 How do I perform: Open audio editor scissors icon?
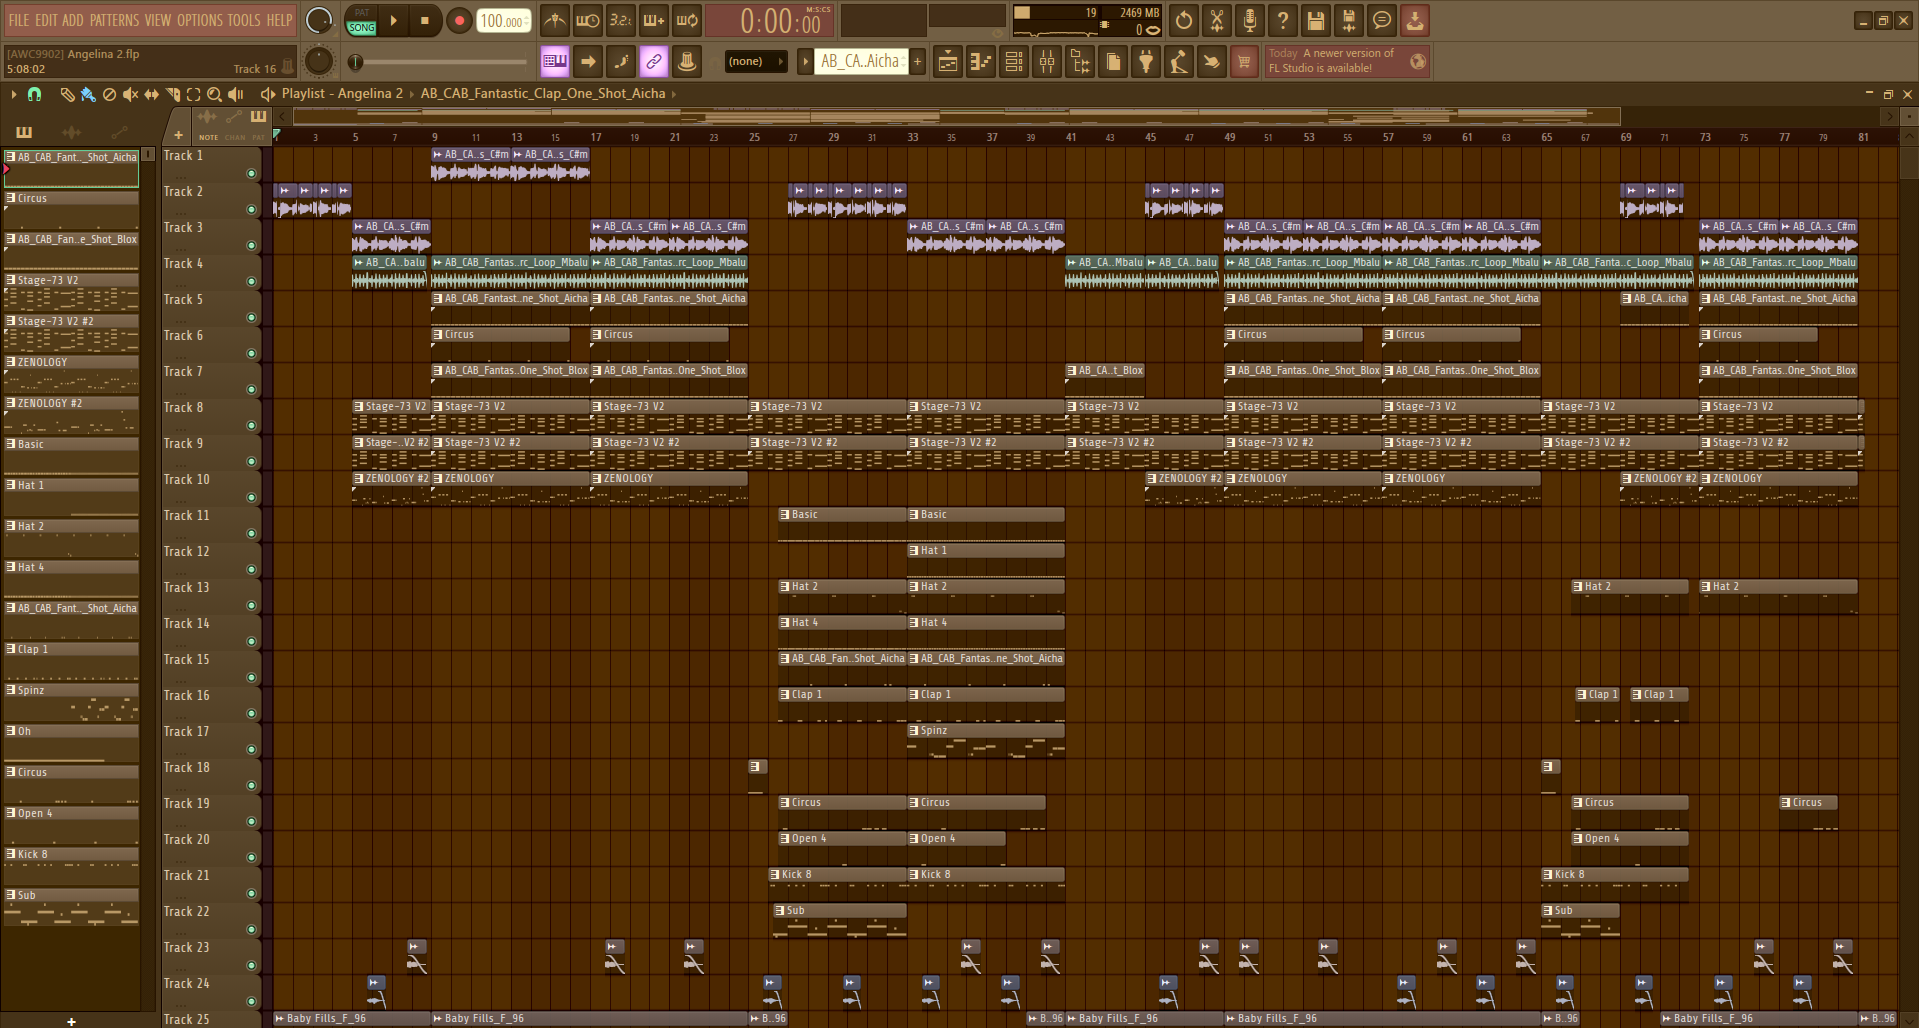pyautogui.click(x=1217, y=20)
